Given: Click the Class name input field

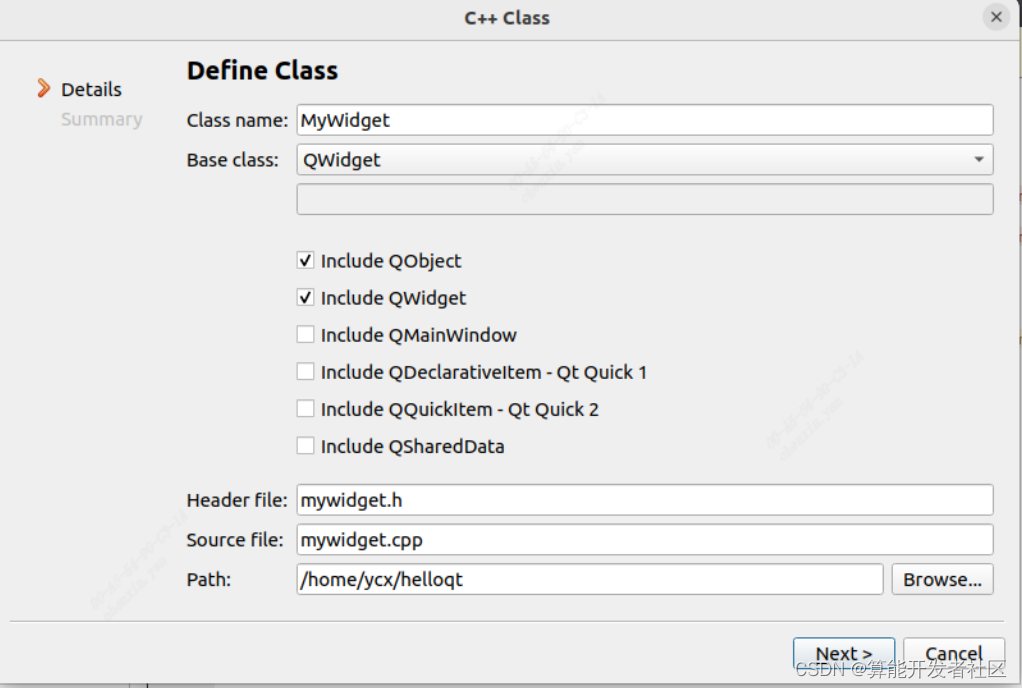Looking at the screenshot, I should (644, 120).
